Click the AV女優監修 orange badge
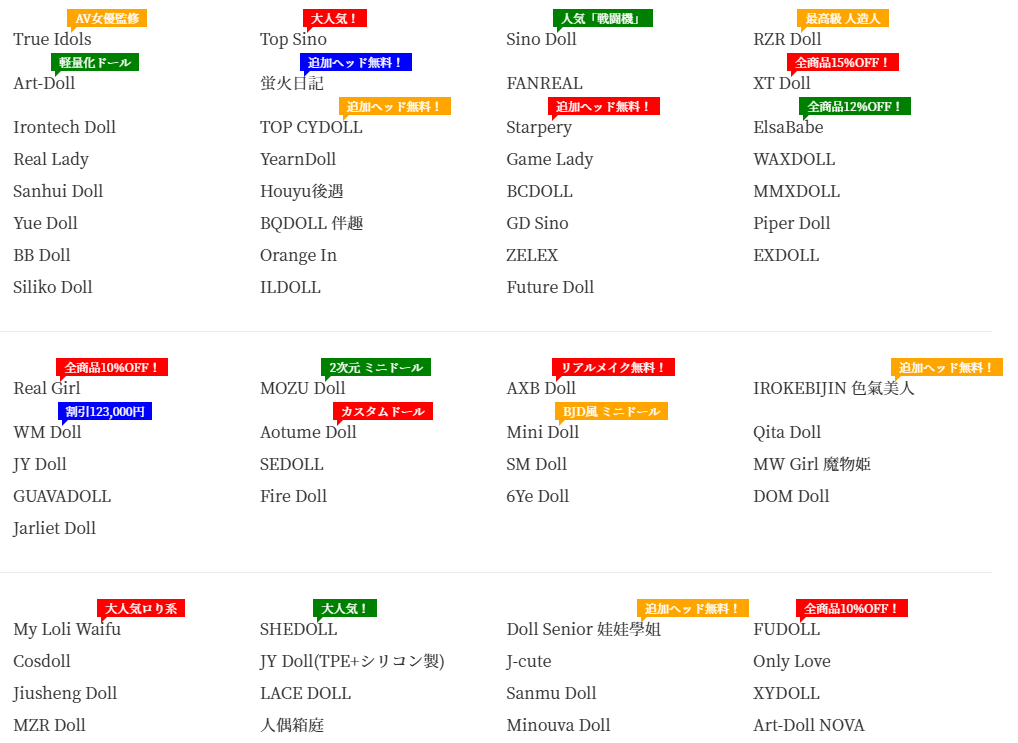Viewport: 1018px width, 743px height. (x=107, y=18)
